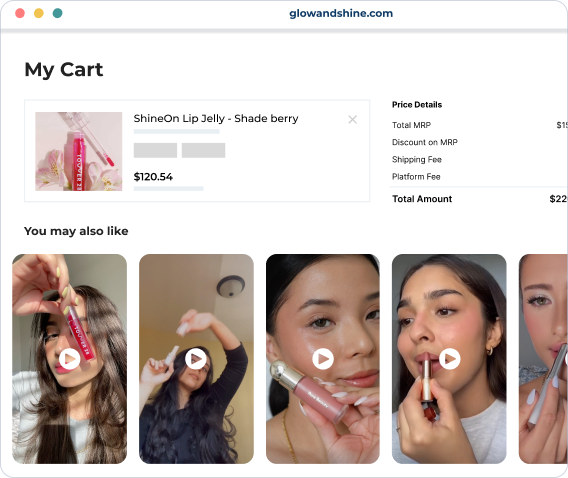Screen dimensions: 568x478
Task: Play the second video with raised arms
Action: (x=196, y=358)
